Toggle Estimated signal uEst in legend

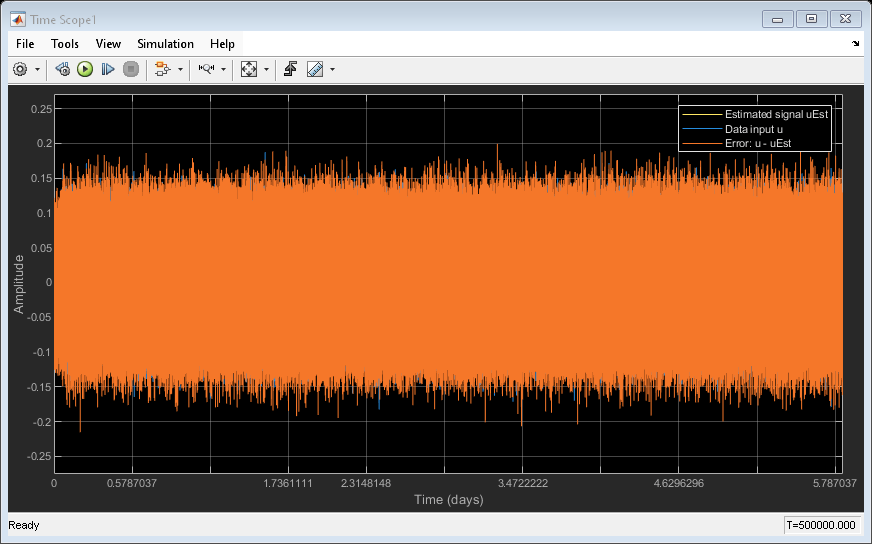click(x=776, y=115)
